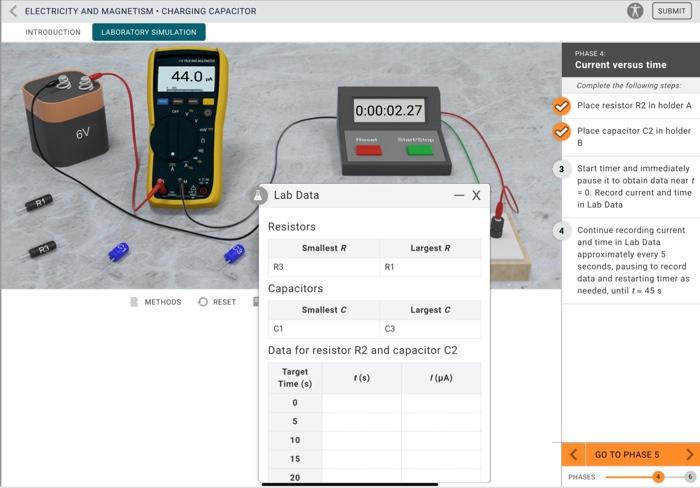
Task: Jump to phase 6 on phases slider
Action: [x=690, y=477]
